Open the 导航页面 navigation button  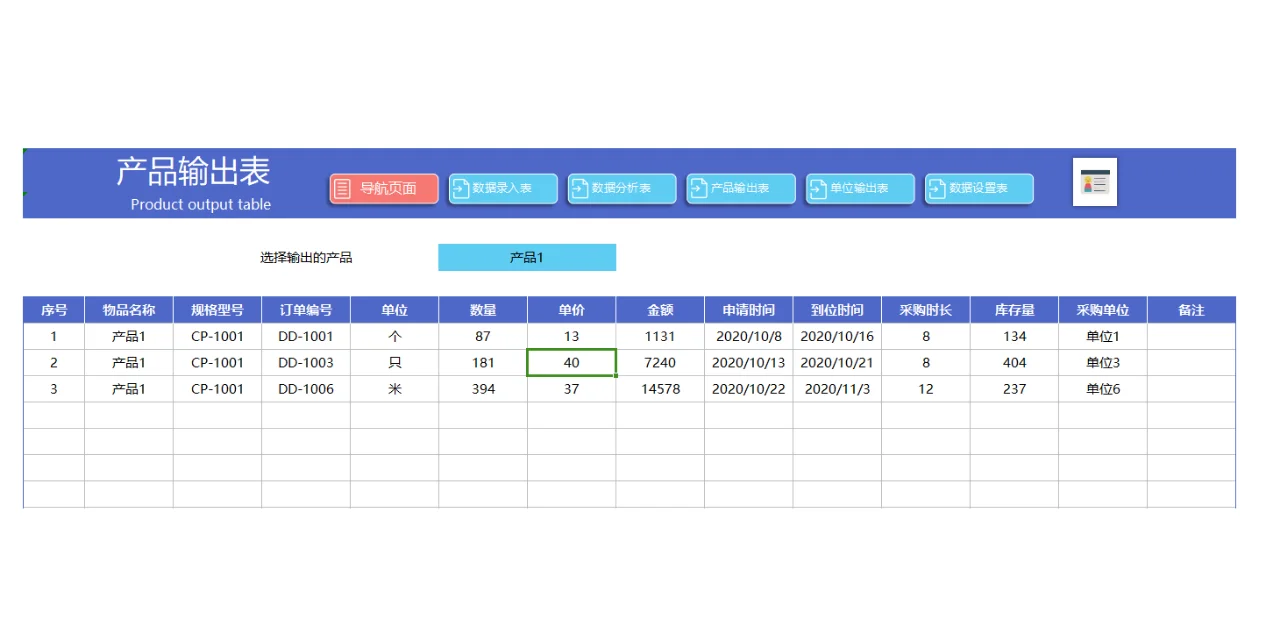pos(384,188)
